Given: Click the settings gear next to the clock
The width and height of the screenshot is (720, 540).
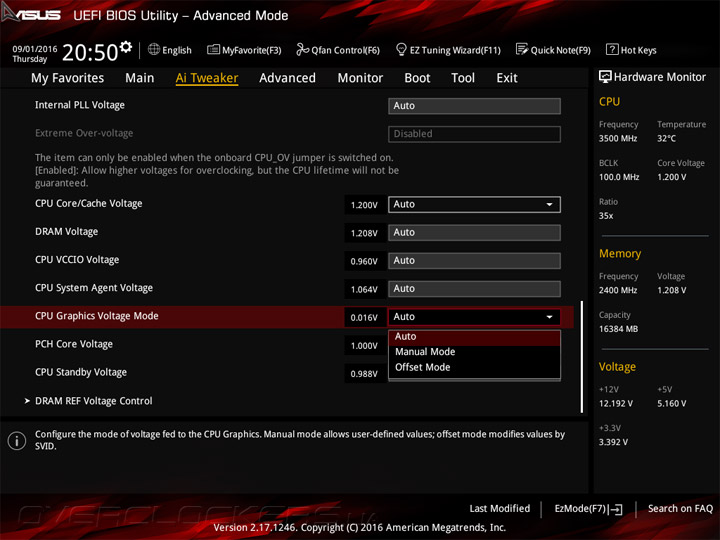Looking at the screenshot, I should point(126,47).
